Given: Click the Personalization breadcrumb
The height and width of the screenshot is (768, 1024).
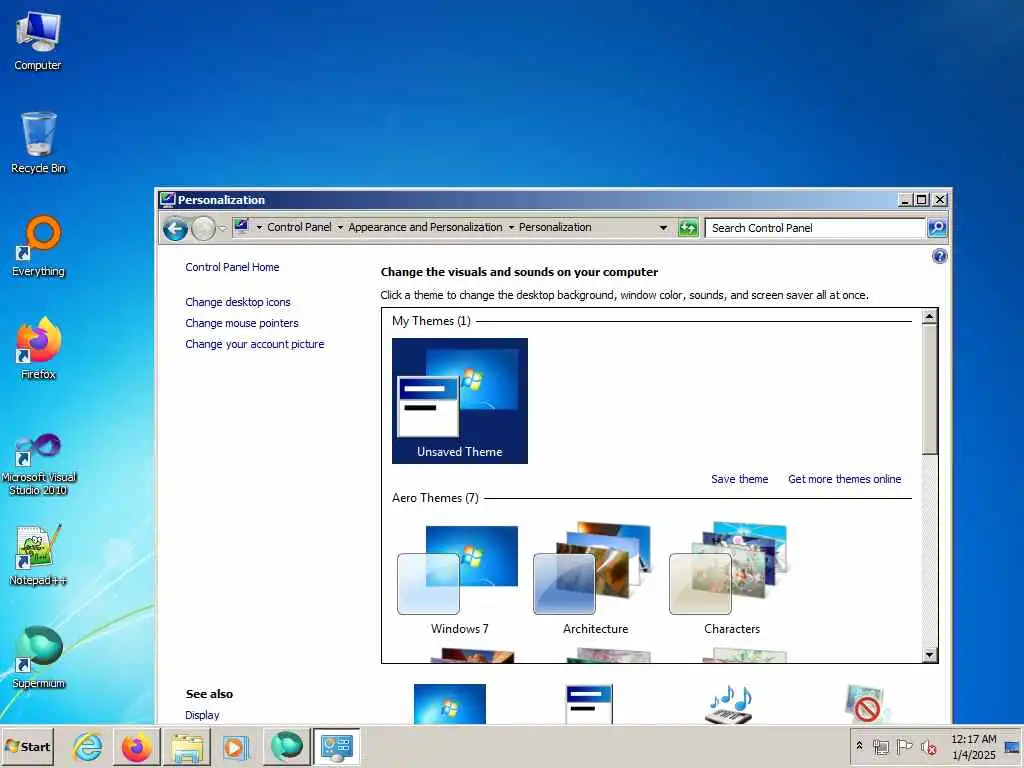Looking at the screenshot, I should tap(555, 227).
